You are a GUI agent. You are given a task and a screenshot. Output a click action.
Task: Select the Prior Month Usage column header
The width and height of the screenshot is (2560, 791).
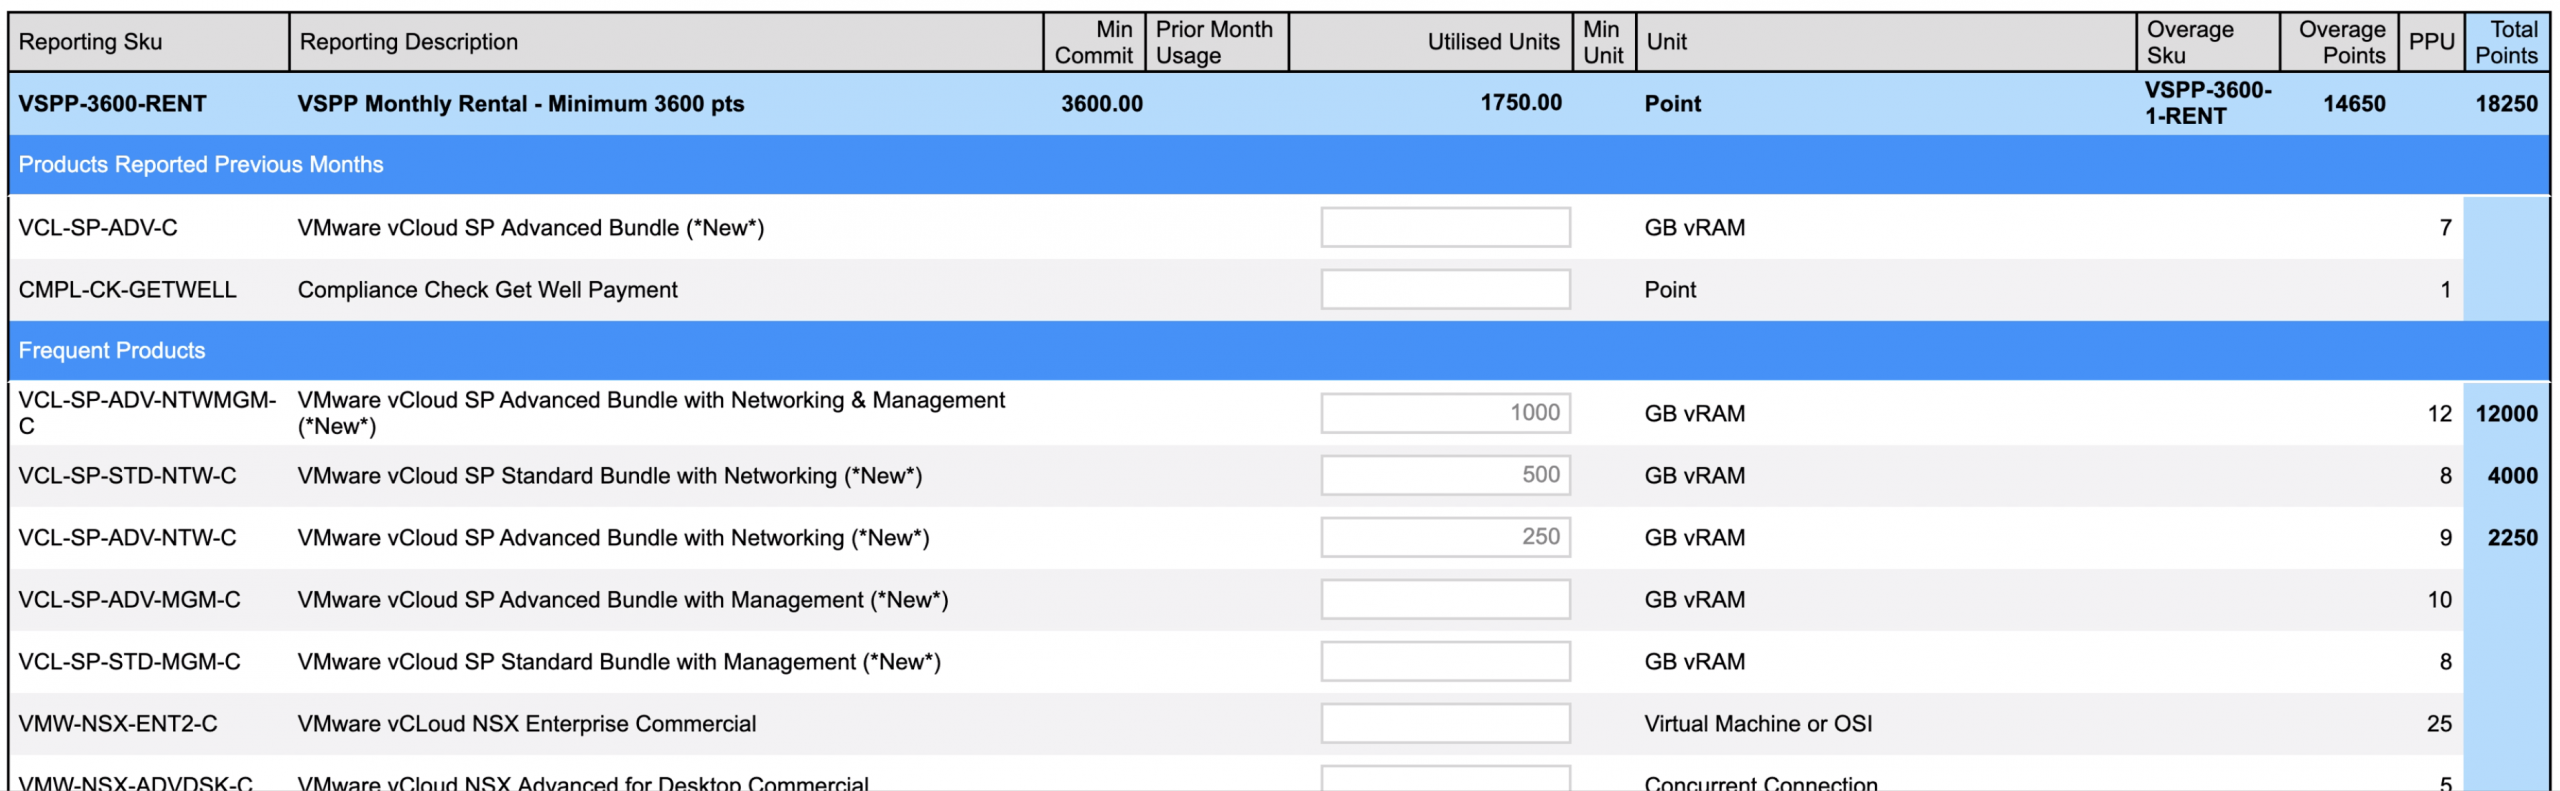pyautogui.click(x=1216, y=42)
